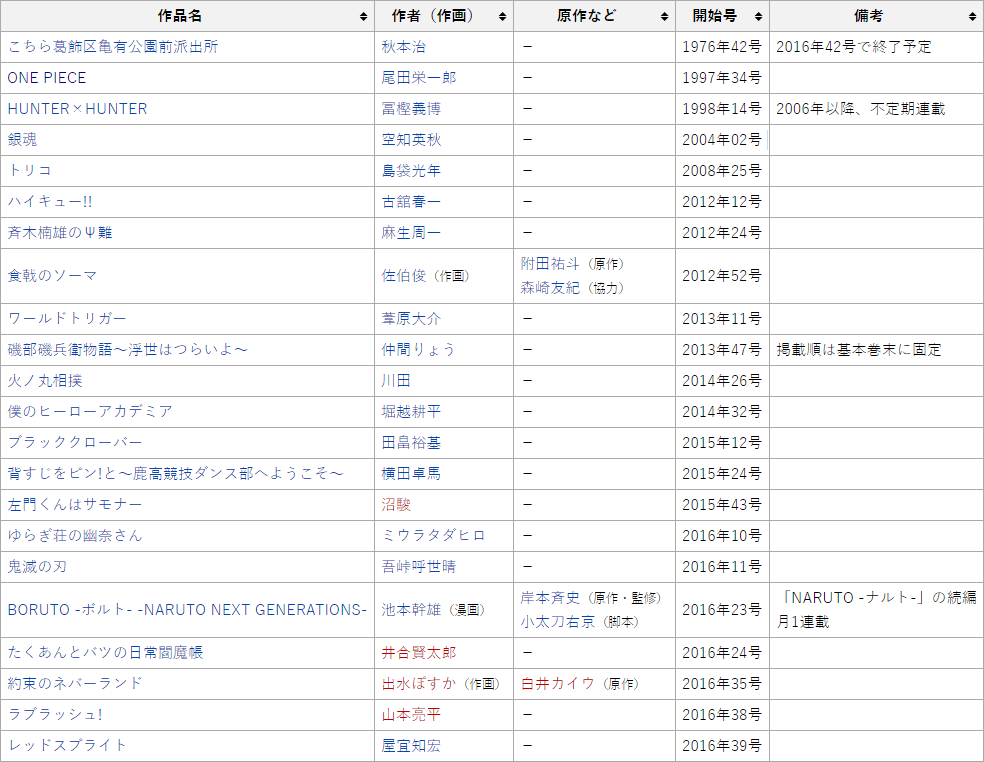Open author 尾田栄一郎 link
984x762 pixels.
(419, 78)
